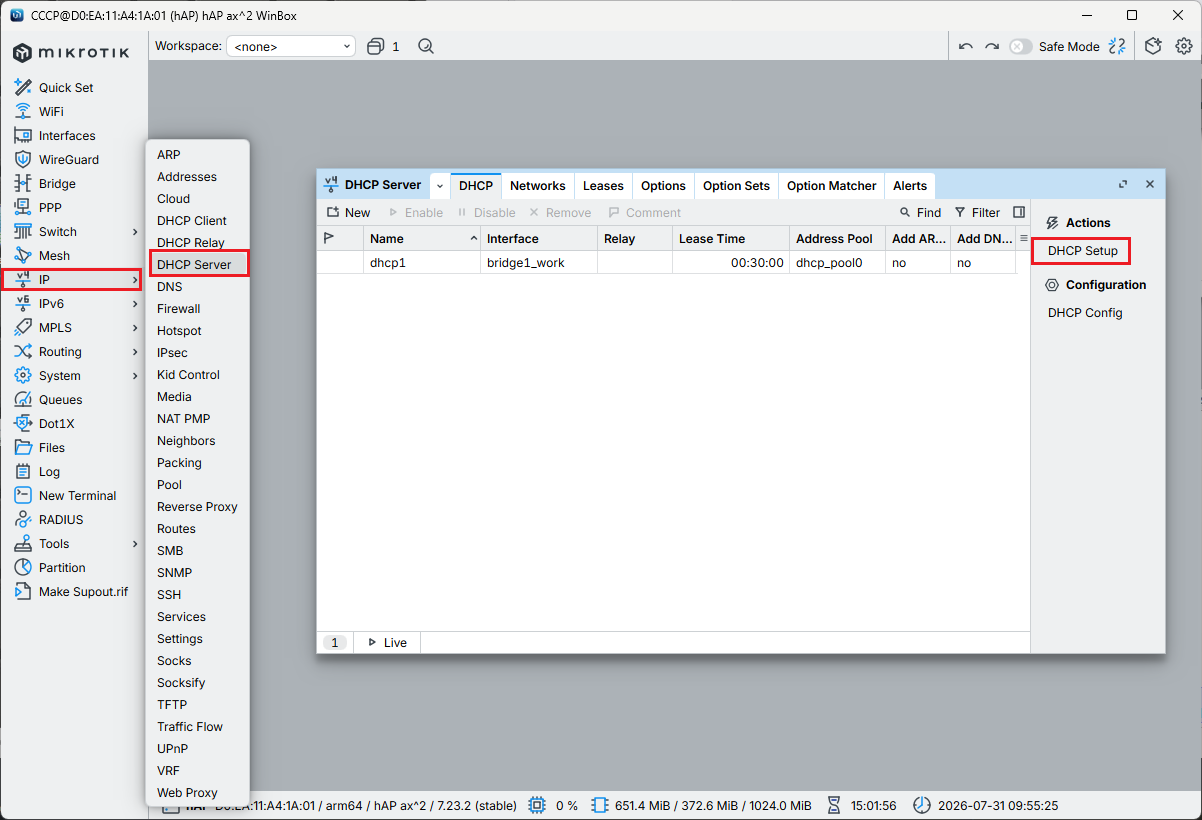Click the New button

(348, 212)
